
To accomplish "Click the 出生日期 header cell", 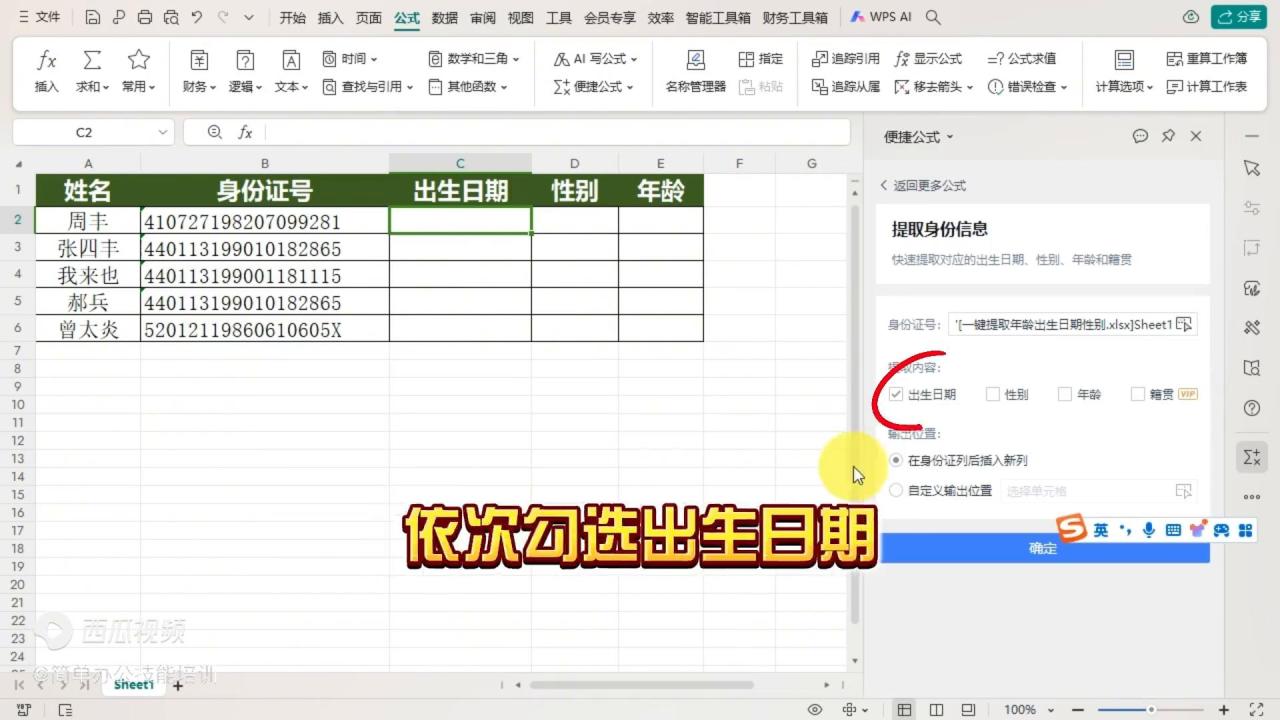I will [x=460, y=190].
